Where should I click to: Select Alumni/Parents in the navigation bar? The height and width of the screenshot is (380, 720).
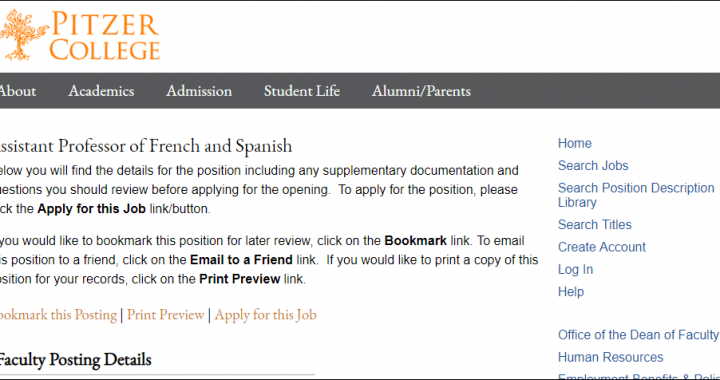421,91
